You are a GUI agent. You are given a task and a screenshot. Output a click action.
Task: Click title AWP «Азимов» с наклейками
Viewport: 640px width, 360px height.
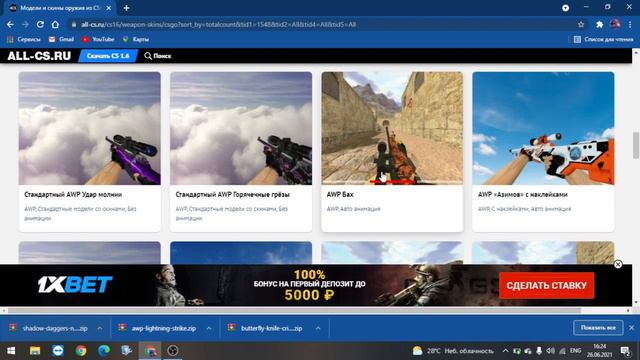(x=523, y=194)
